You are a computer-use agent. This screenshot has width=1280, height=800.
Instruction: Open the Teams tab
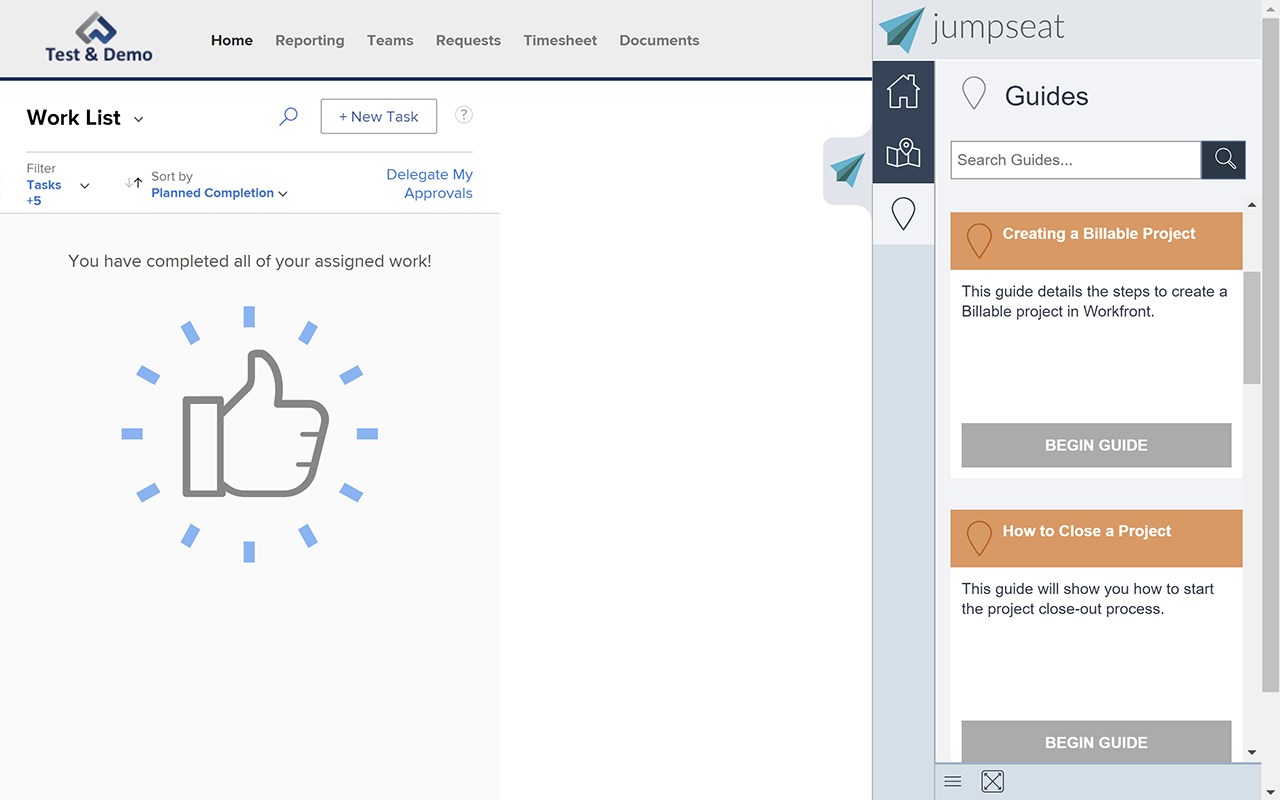[390, 40]
